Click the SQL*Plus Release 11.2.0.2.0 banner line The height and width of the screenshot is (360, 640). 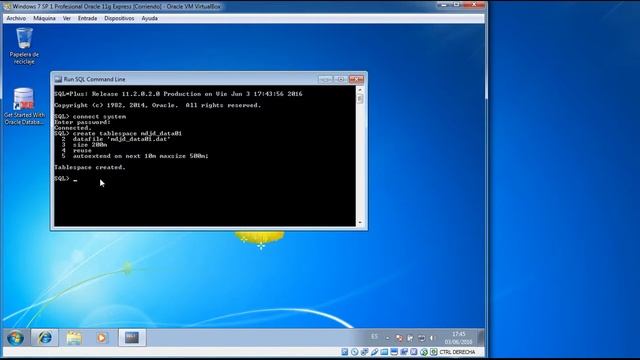coord(178,94)
